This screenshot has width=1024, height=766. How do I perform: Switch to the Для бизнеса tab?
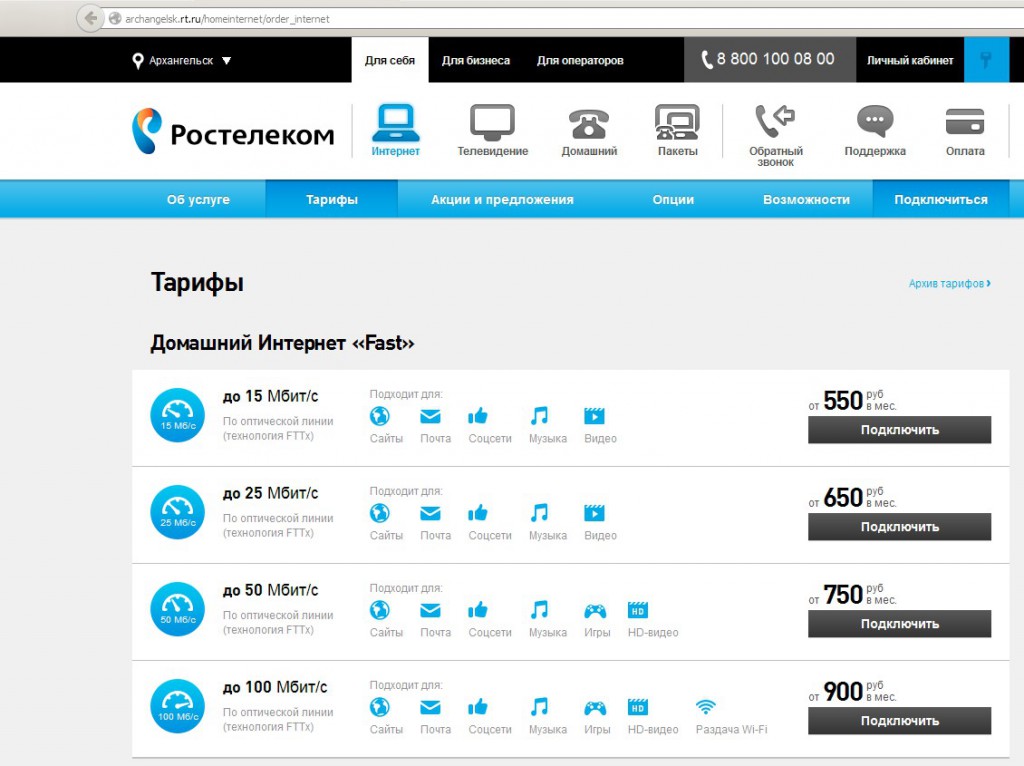pyautogui.click(x=476, y=61)
